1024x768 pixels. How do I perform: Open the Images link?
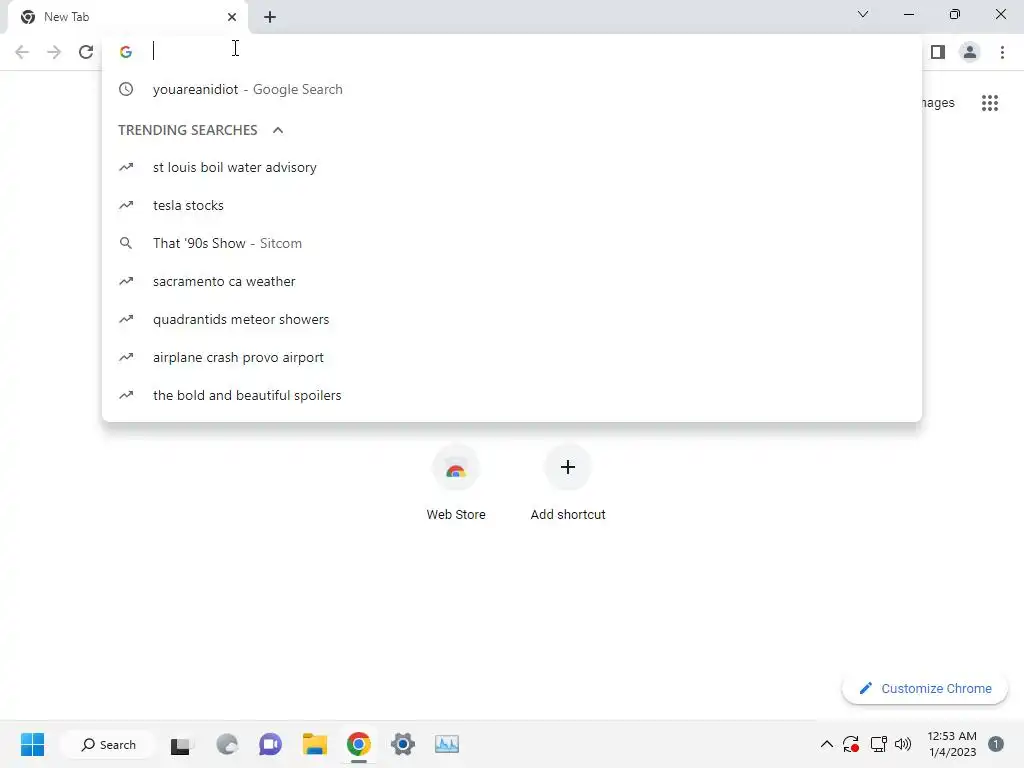tap(938, 103)
